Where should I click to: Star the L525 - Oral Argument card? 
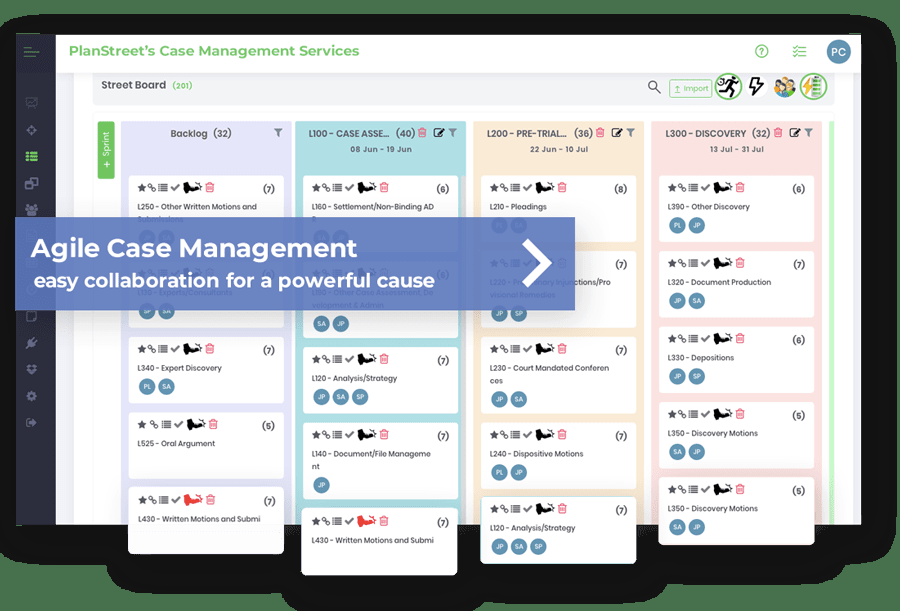coord(142,424)
